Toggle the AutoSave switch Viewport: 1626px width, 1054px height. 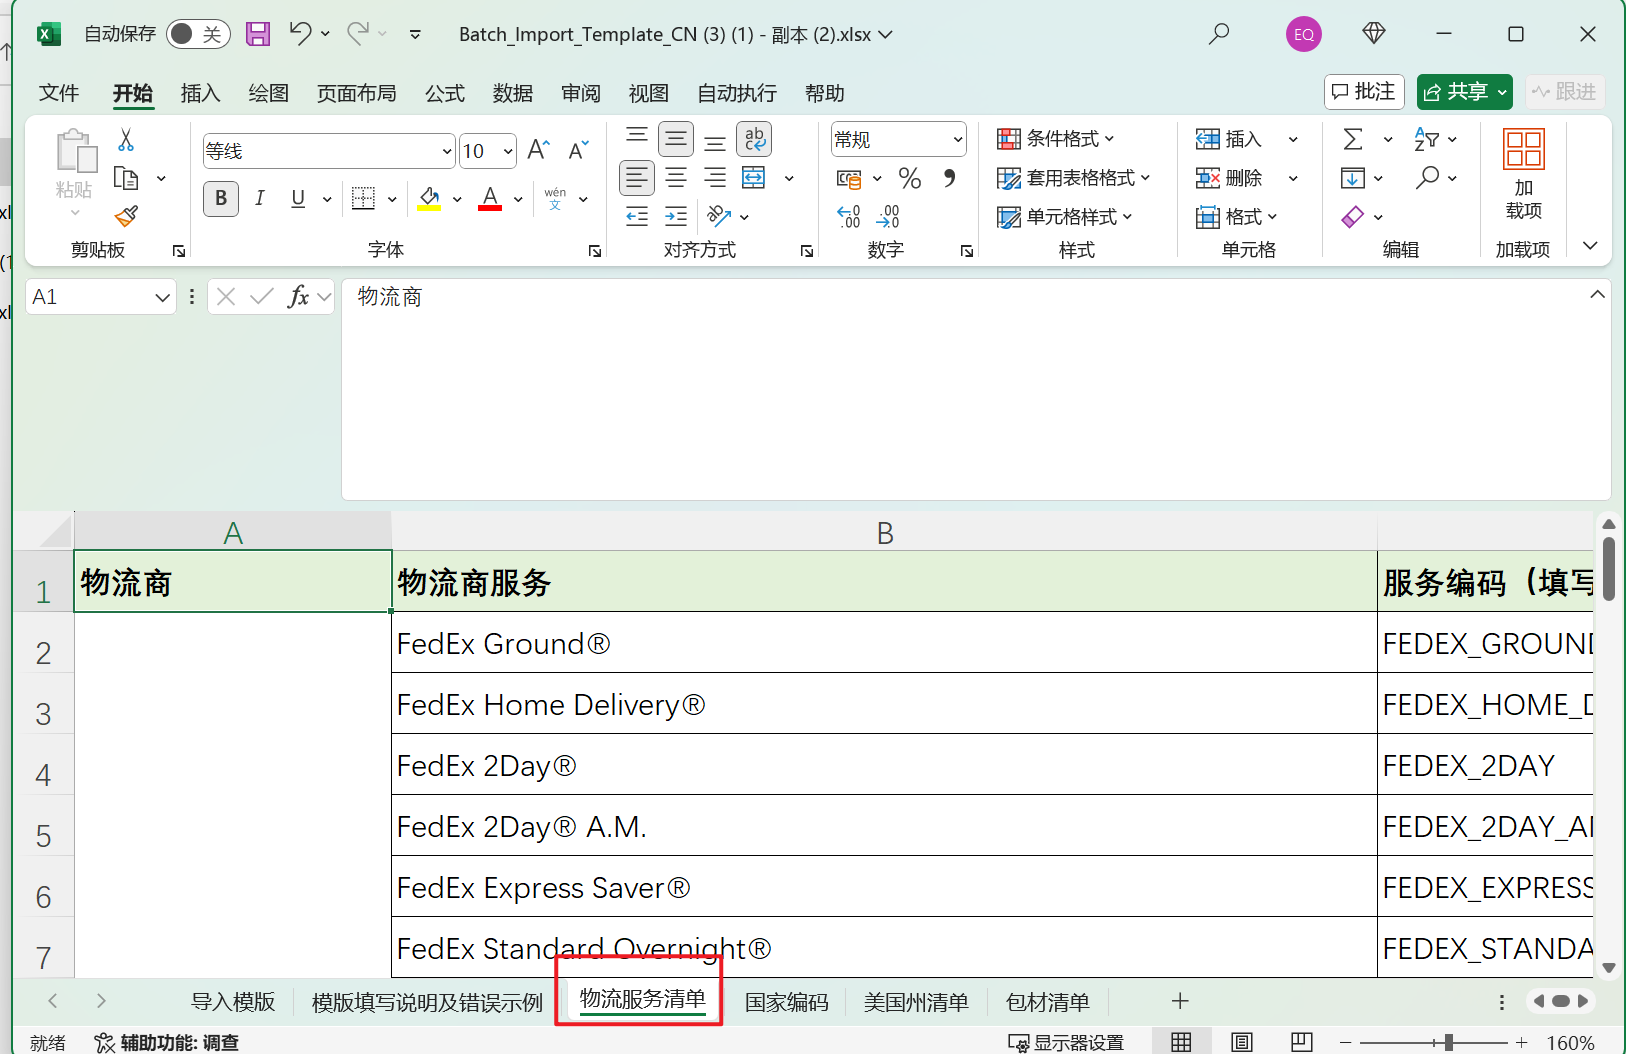tap(198, 34)
